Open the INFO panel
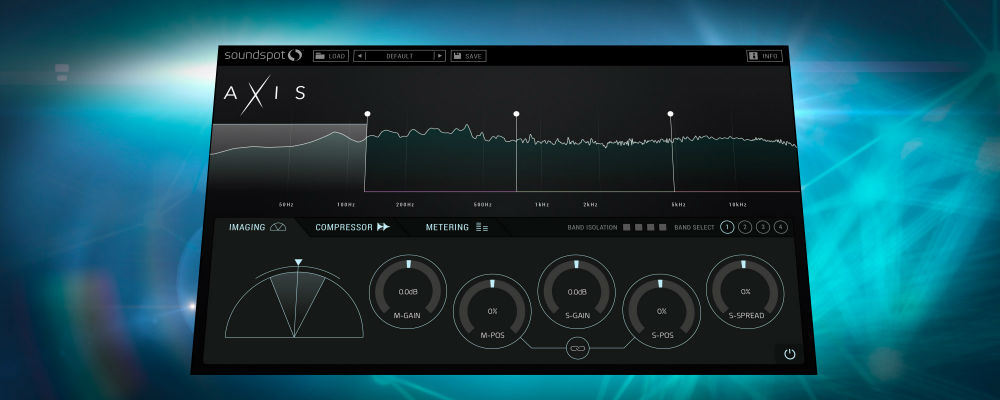This screenshot has width=1000, height=400. coord(765,56)
